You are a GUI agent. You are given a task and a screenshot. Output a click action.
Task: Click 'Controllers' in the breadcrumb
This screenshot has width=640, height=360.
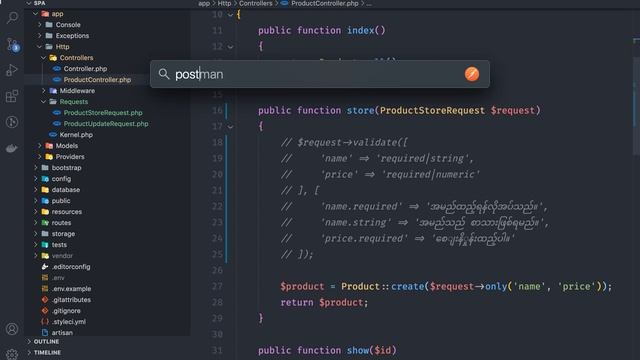(x=256, y=3)
